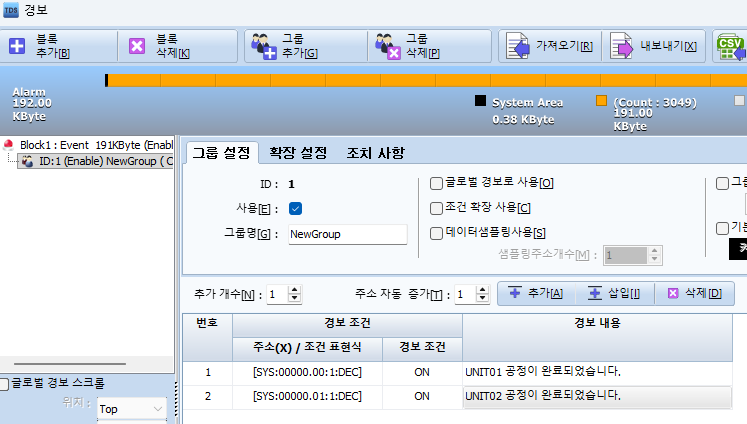Switch to the 확장 설정 tab
Screen dimensions: 747x424
[x=298, y=153]
